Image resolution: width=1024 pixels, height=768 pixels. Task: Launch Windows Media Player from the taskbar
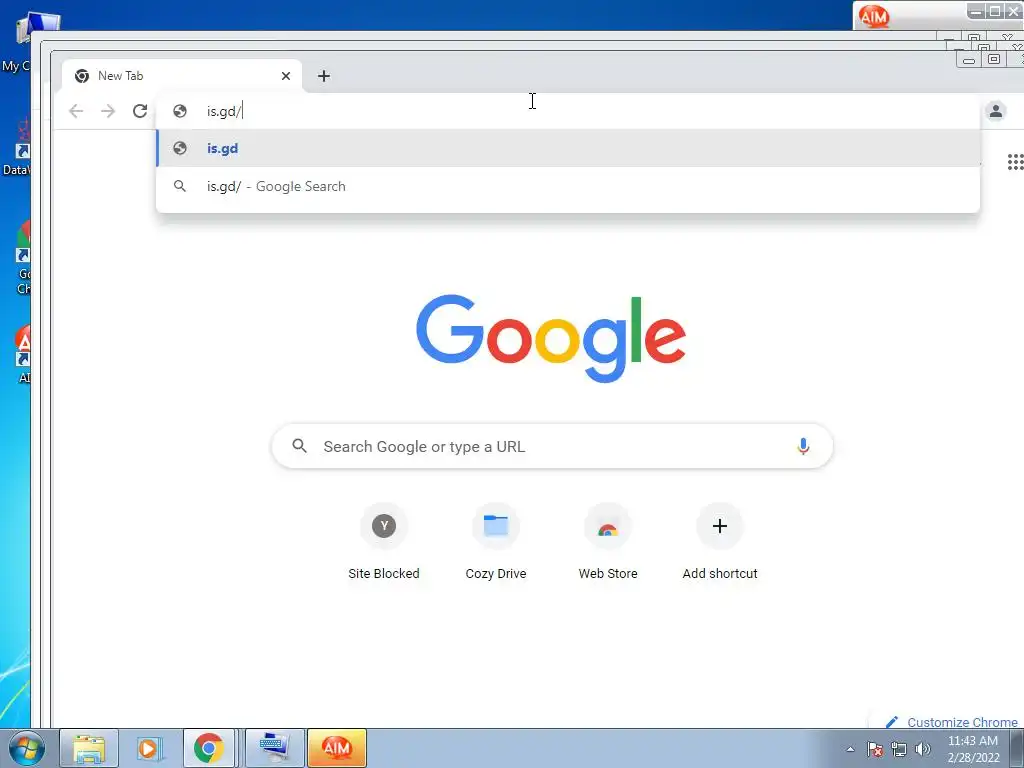(148, 748)
